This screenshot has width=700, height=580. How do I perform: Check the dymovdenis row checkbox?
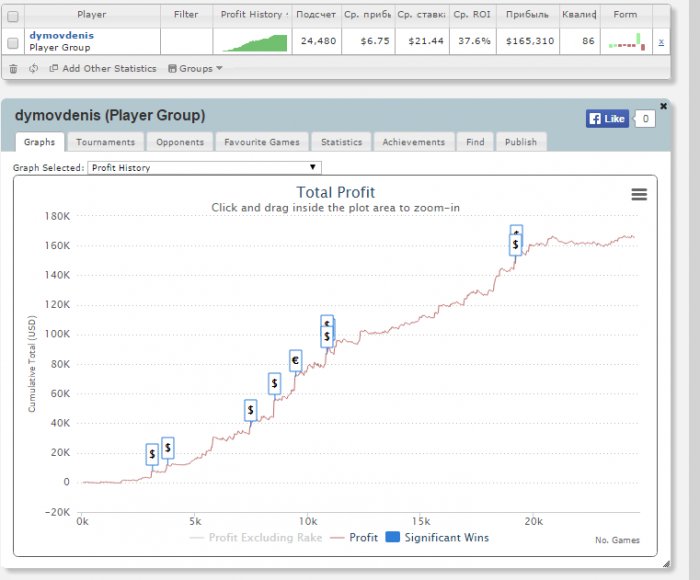click(13, 43)
